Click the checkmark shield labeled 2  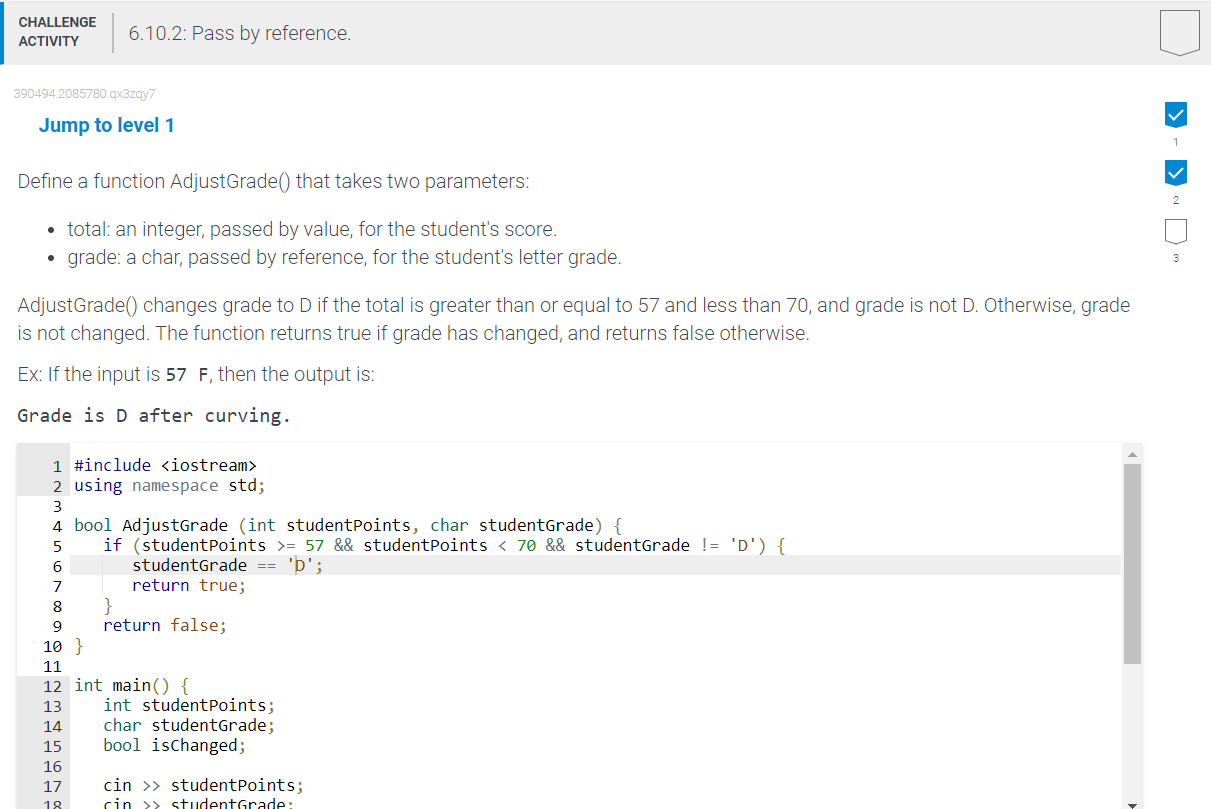click(x=1175, y=172)
